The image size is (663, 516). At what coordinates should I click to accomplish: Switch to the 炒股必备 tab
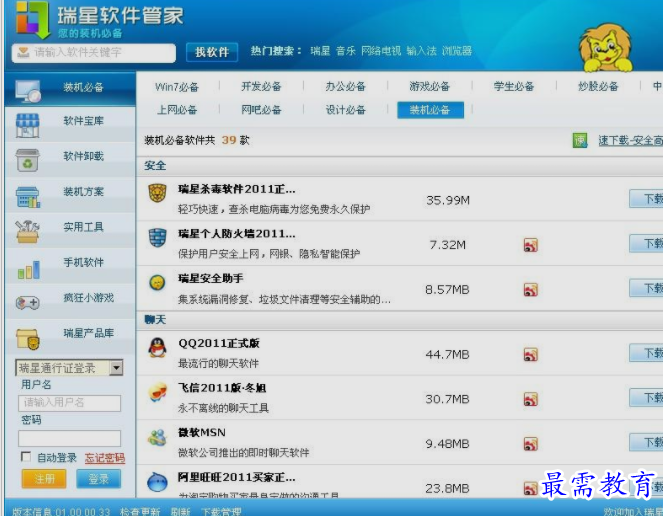(x=598, y=87)
